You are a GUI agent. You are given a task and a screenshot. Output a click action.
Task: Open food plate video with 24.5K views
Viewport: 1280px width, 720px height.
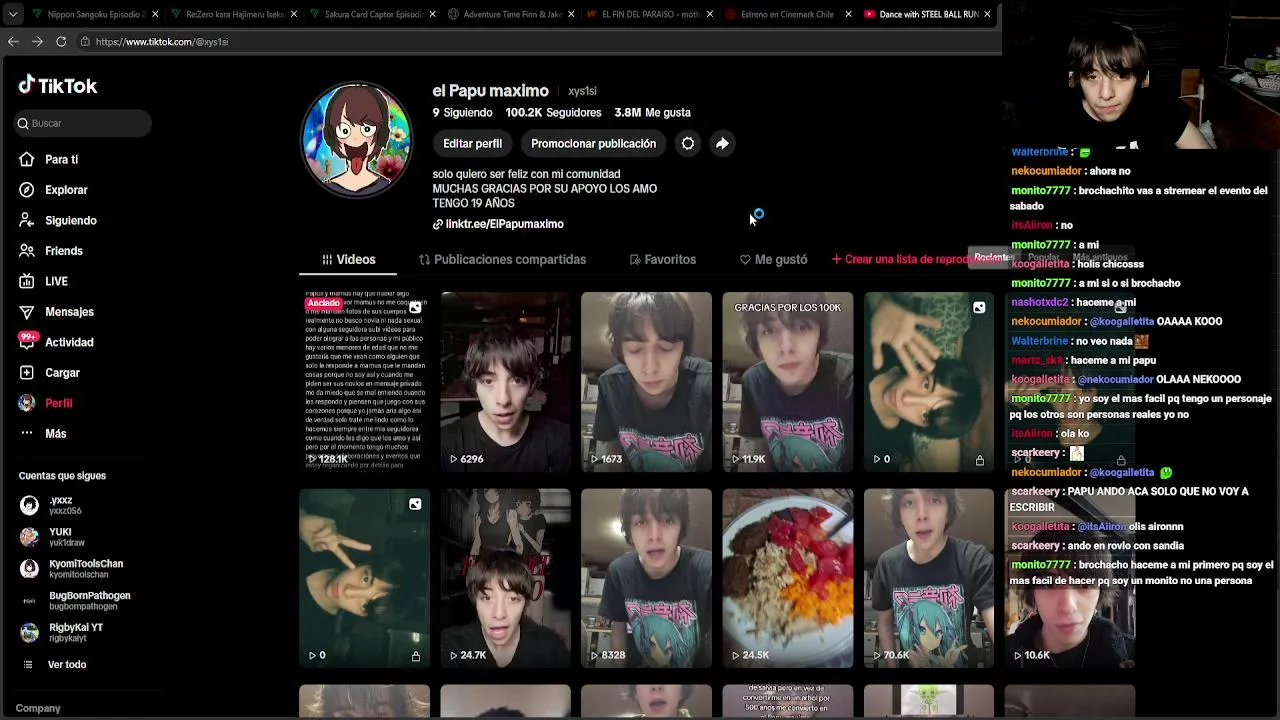point(787,578)
